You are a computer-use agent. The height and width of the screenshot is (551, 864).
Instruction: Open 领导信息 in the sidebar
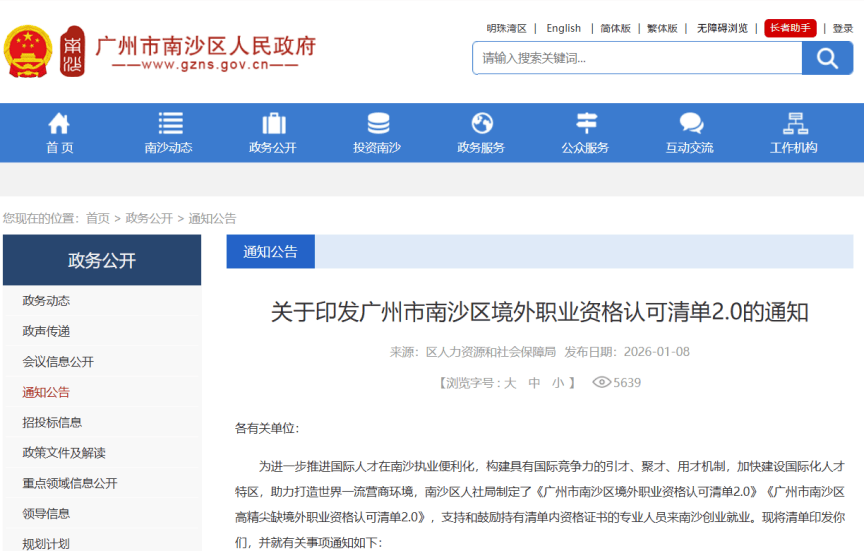(x=46, y=514)
